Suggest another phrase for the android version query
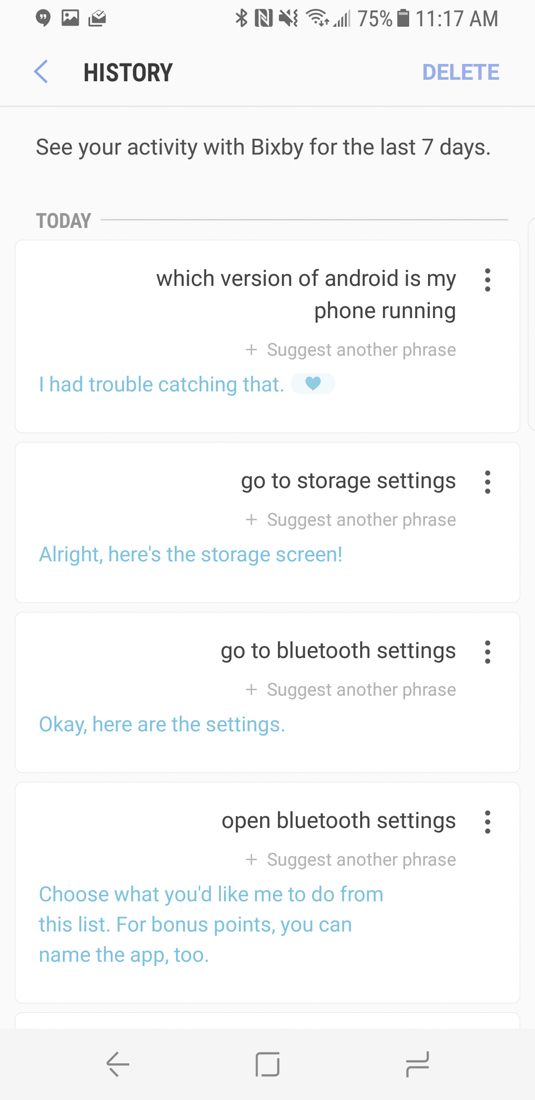535x1100 pixels. (x=351, y=349)
